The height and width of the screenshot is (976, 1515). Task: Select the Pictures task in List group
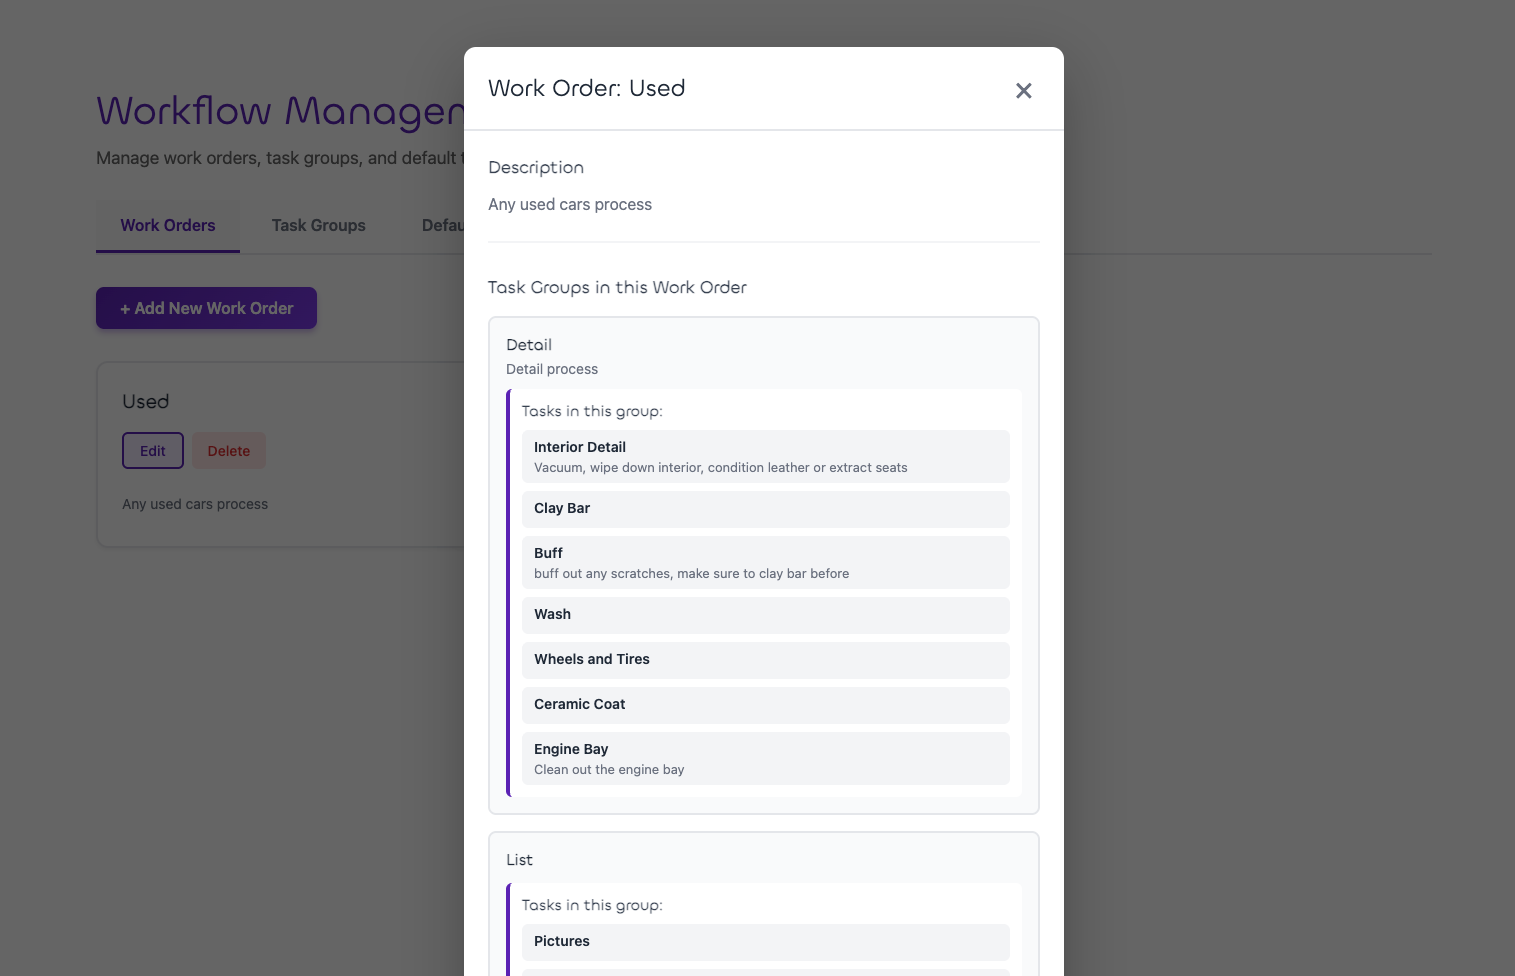coord(765,942)
